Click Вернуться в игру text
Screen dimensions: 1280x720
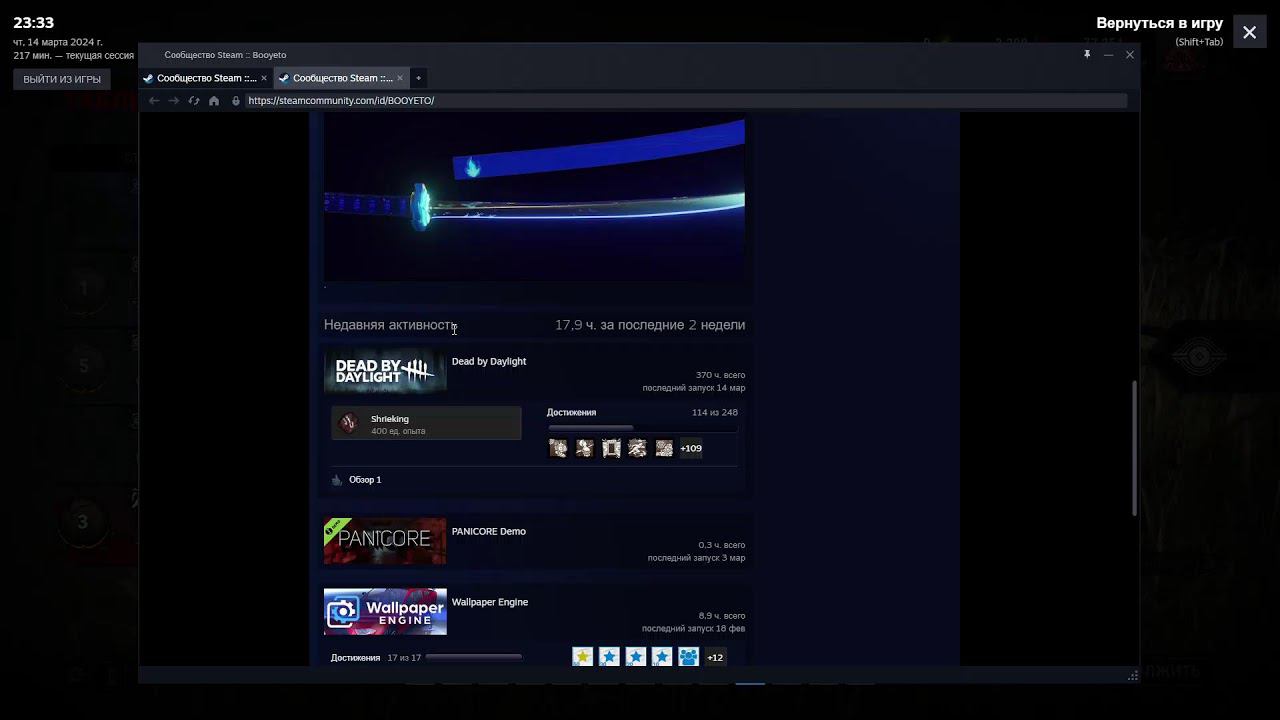click(x=1159, y=23)
